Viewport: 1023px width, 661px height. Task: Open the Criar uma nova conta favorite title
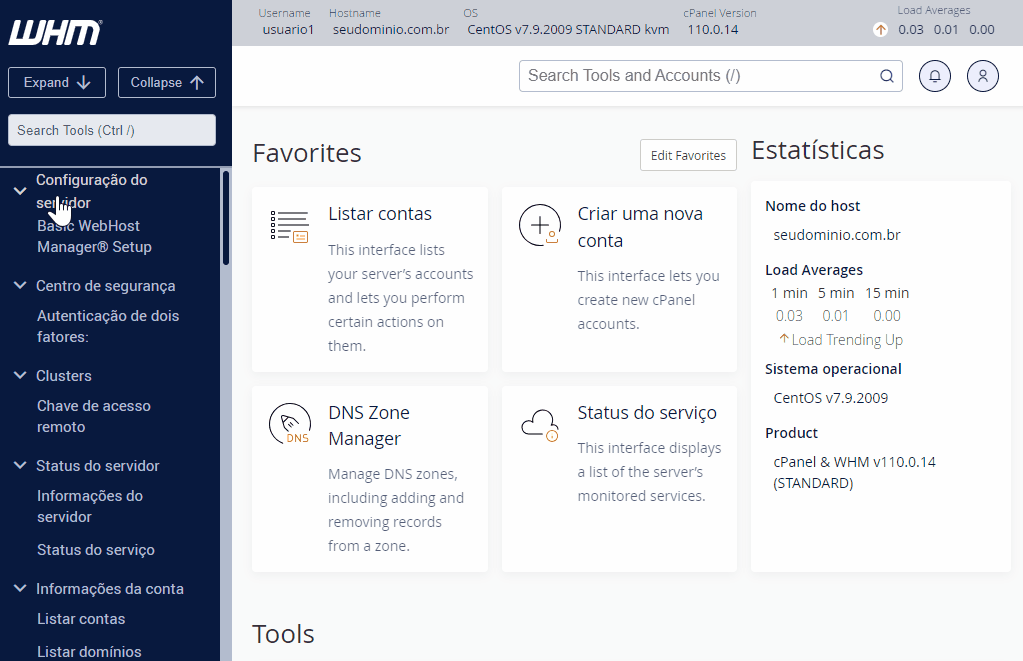click(640, 227)
